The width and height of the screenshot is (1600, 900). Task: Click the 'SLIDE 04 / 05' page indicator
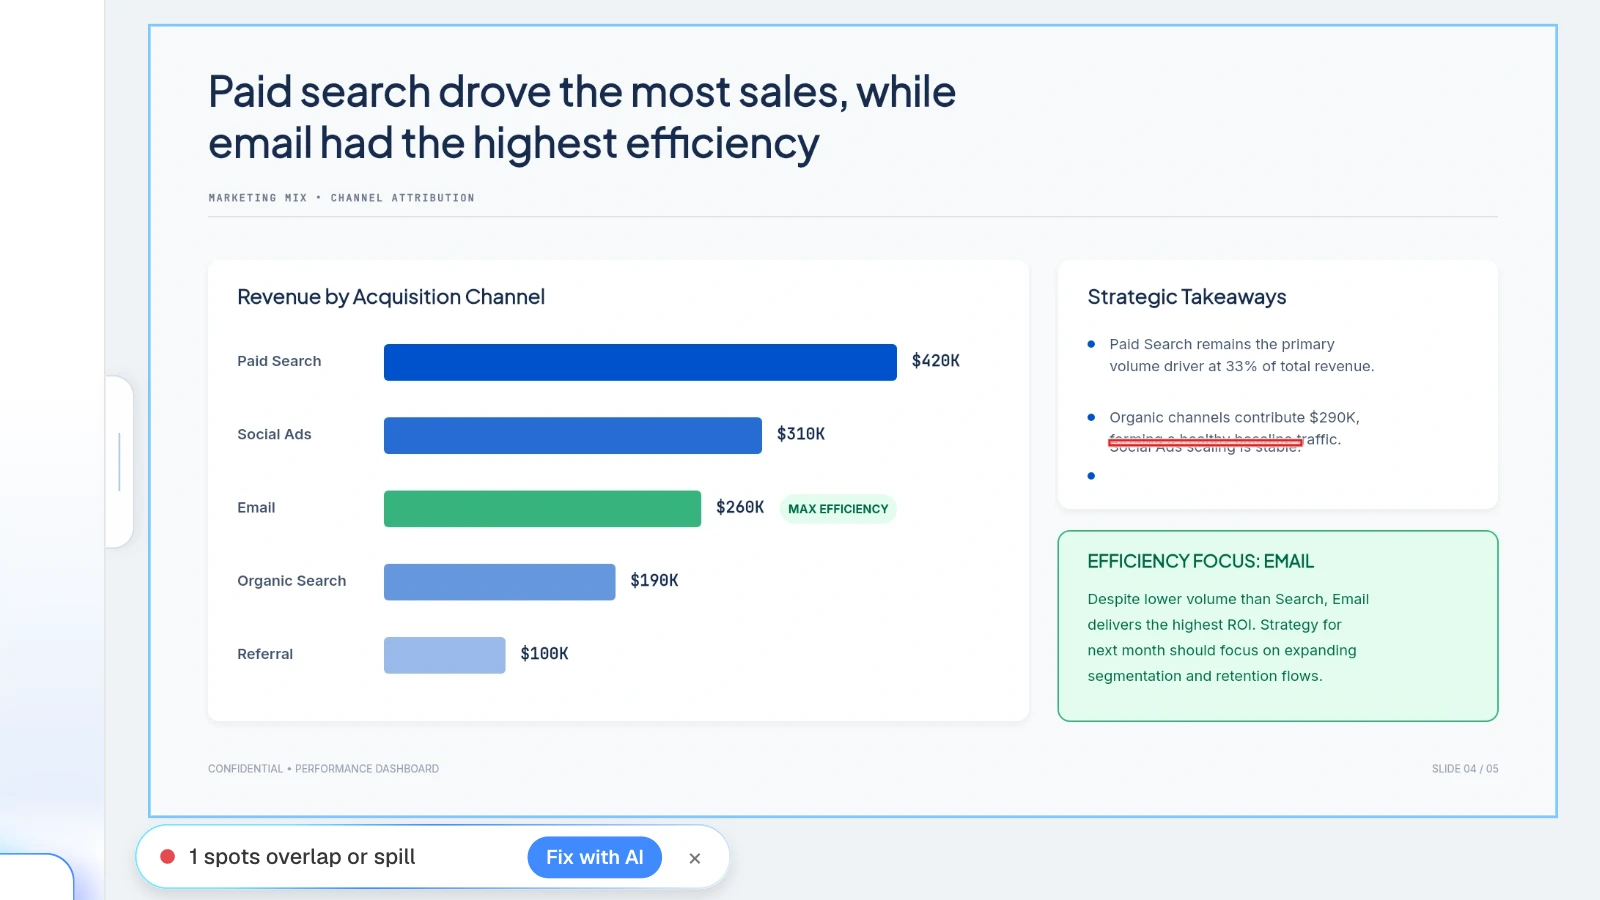(1464, 769)
